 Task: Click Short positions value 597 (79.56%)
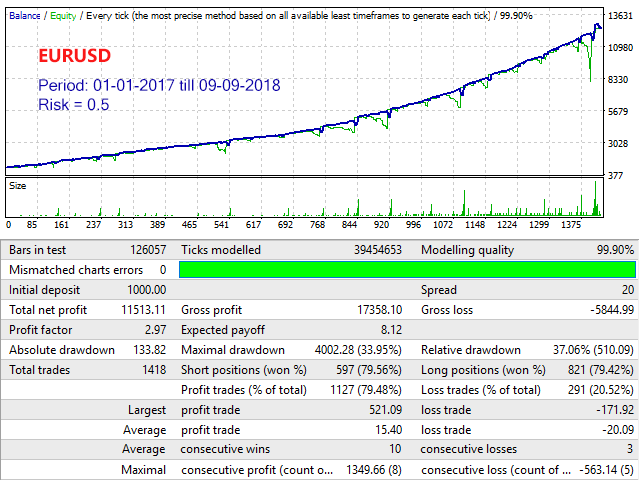click(x=369, y=370)
